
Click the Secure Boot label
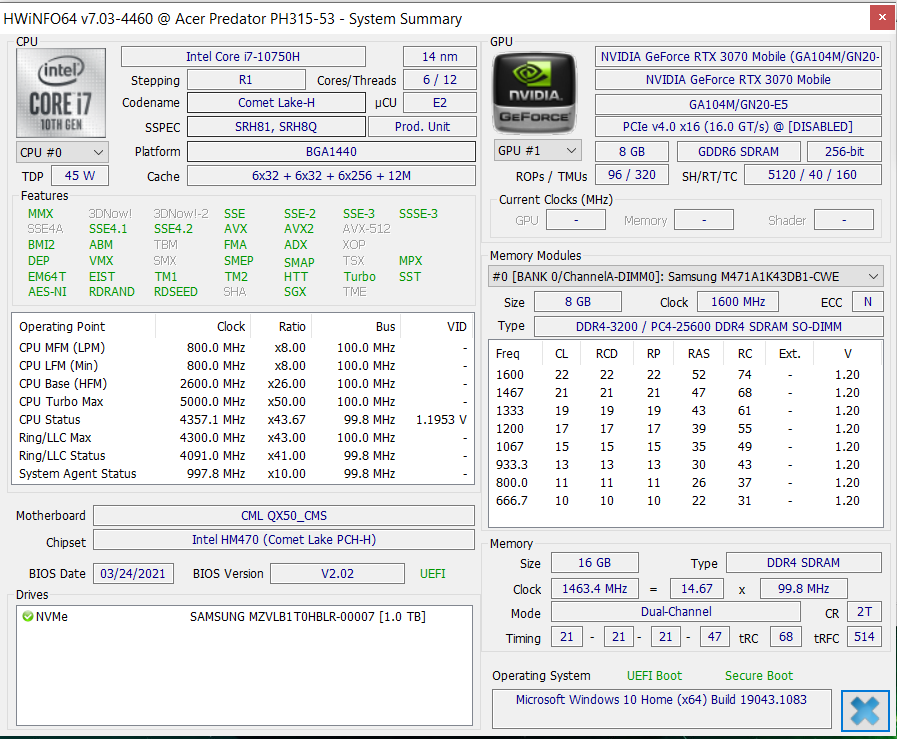pyautogui.click(x=759, y=675)
